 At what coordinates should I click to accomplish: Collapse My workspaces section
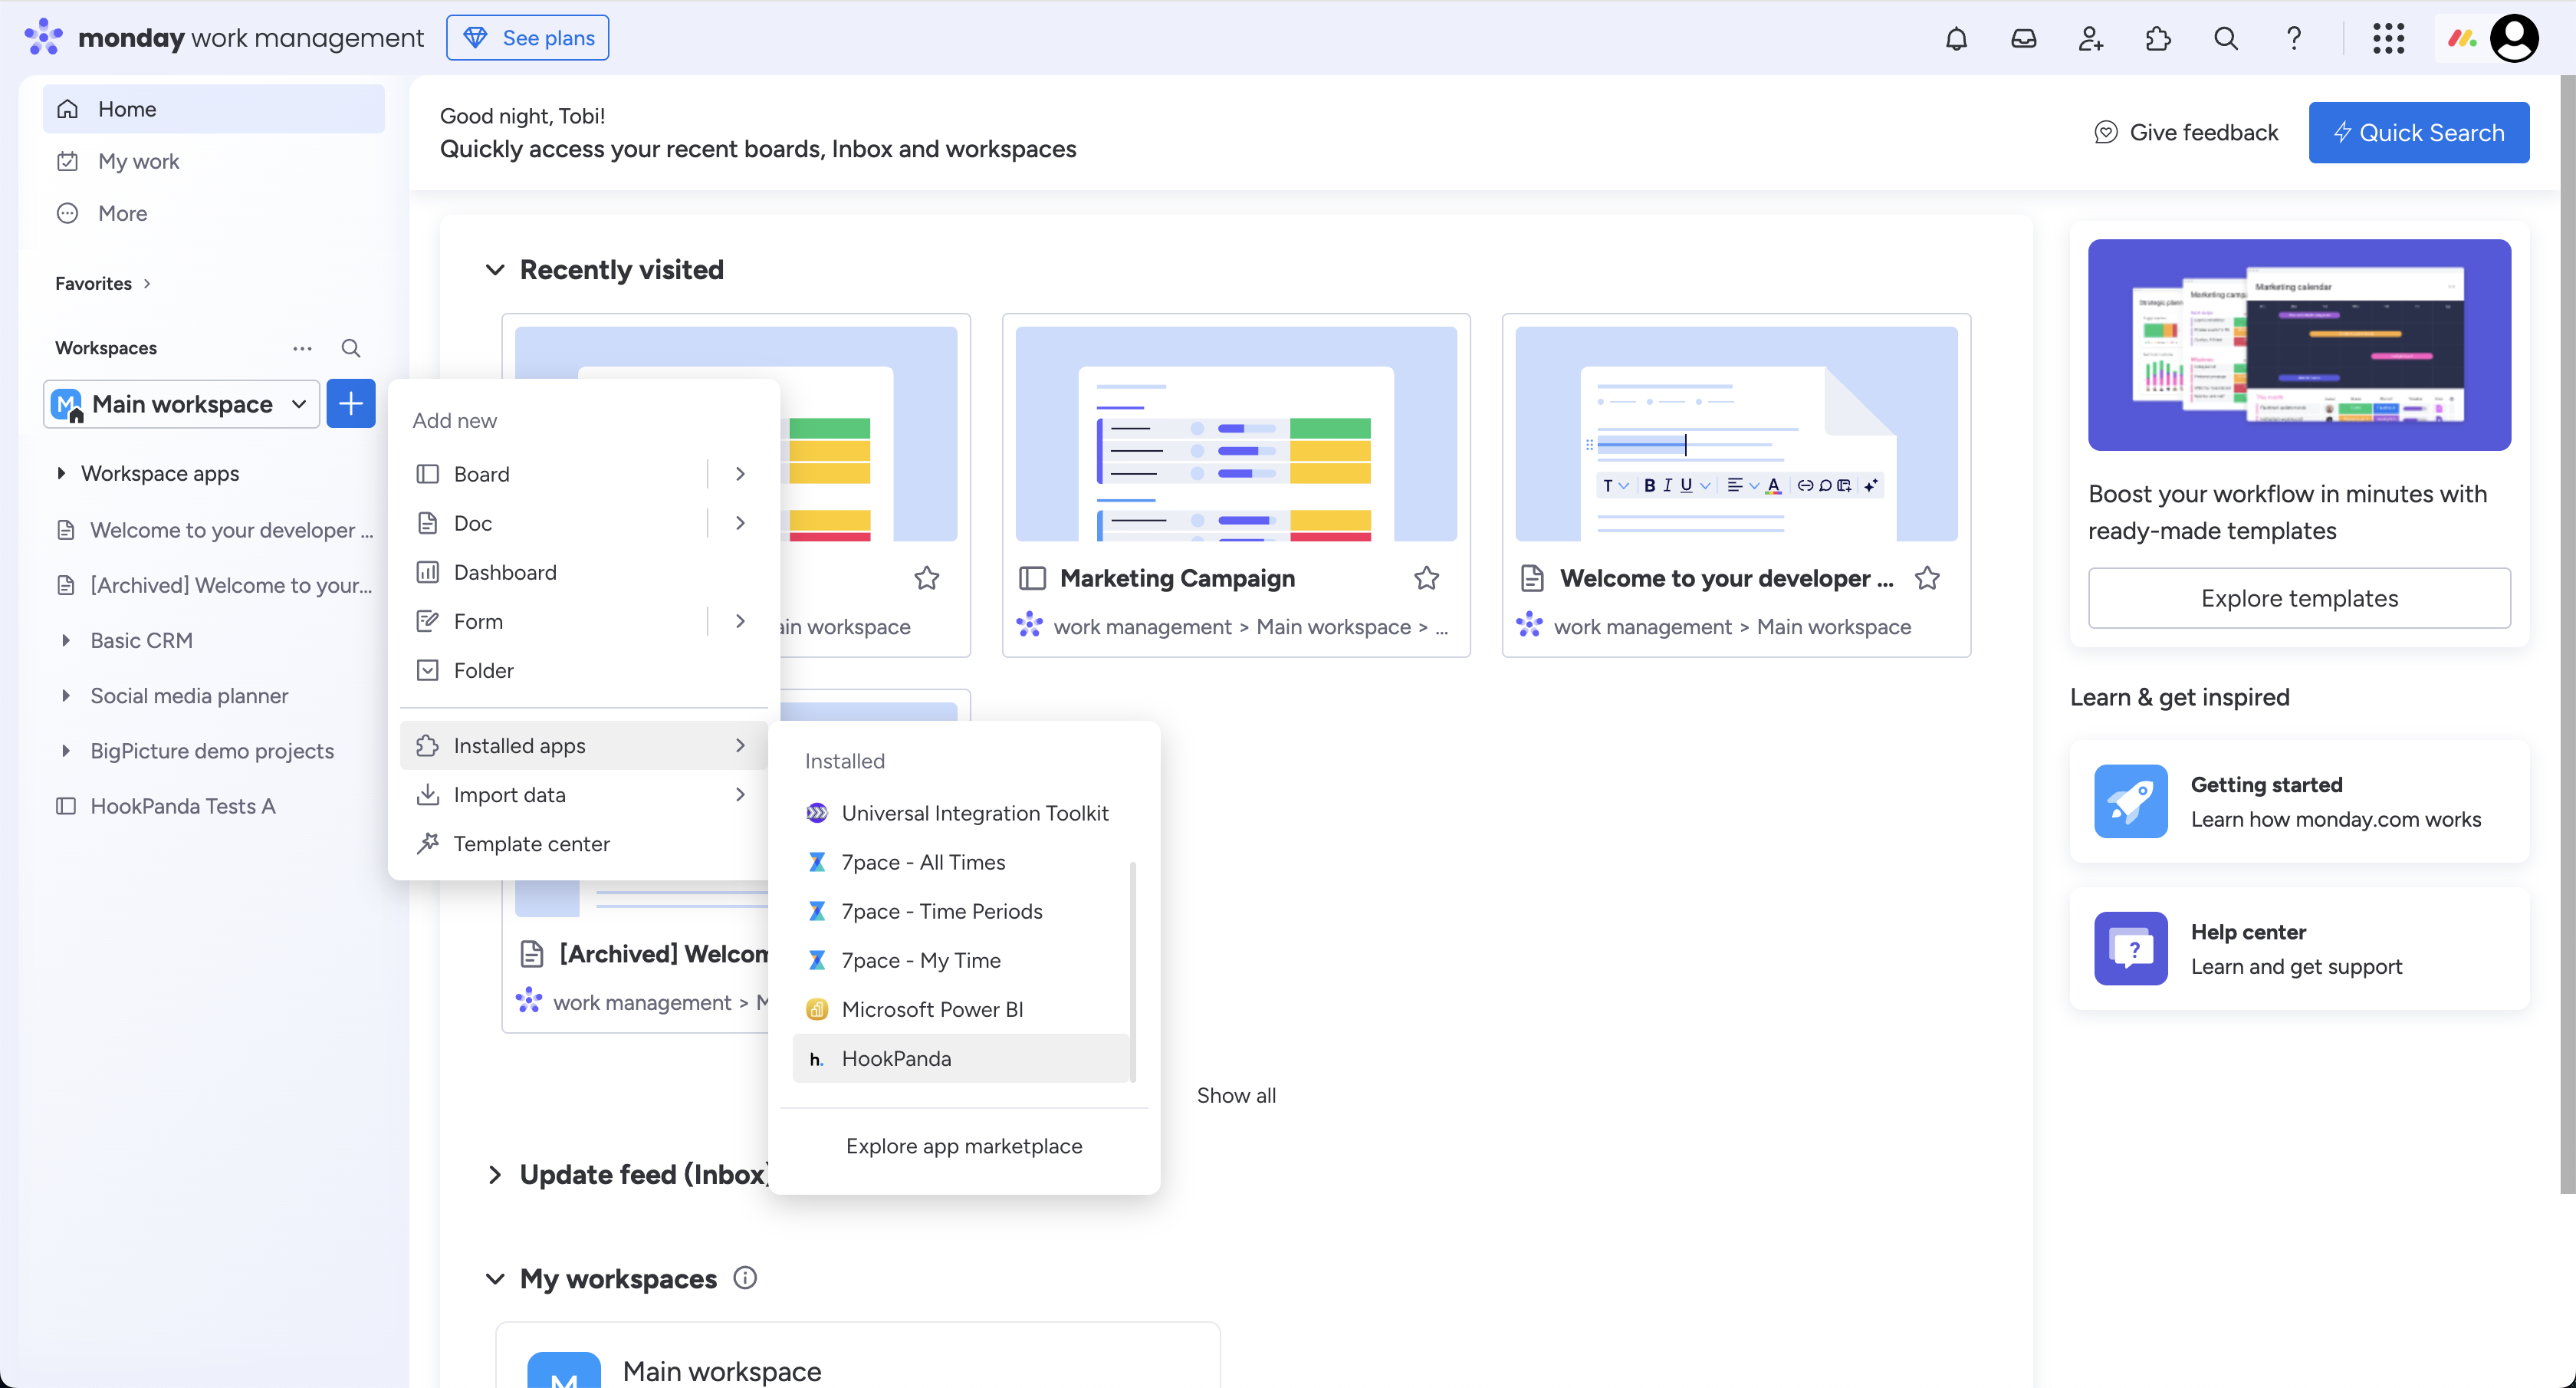pos(495,1279)
